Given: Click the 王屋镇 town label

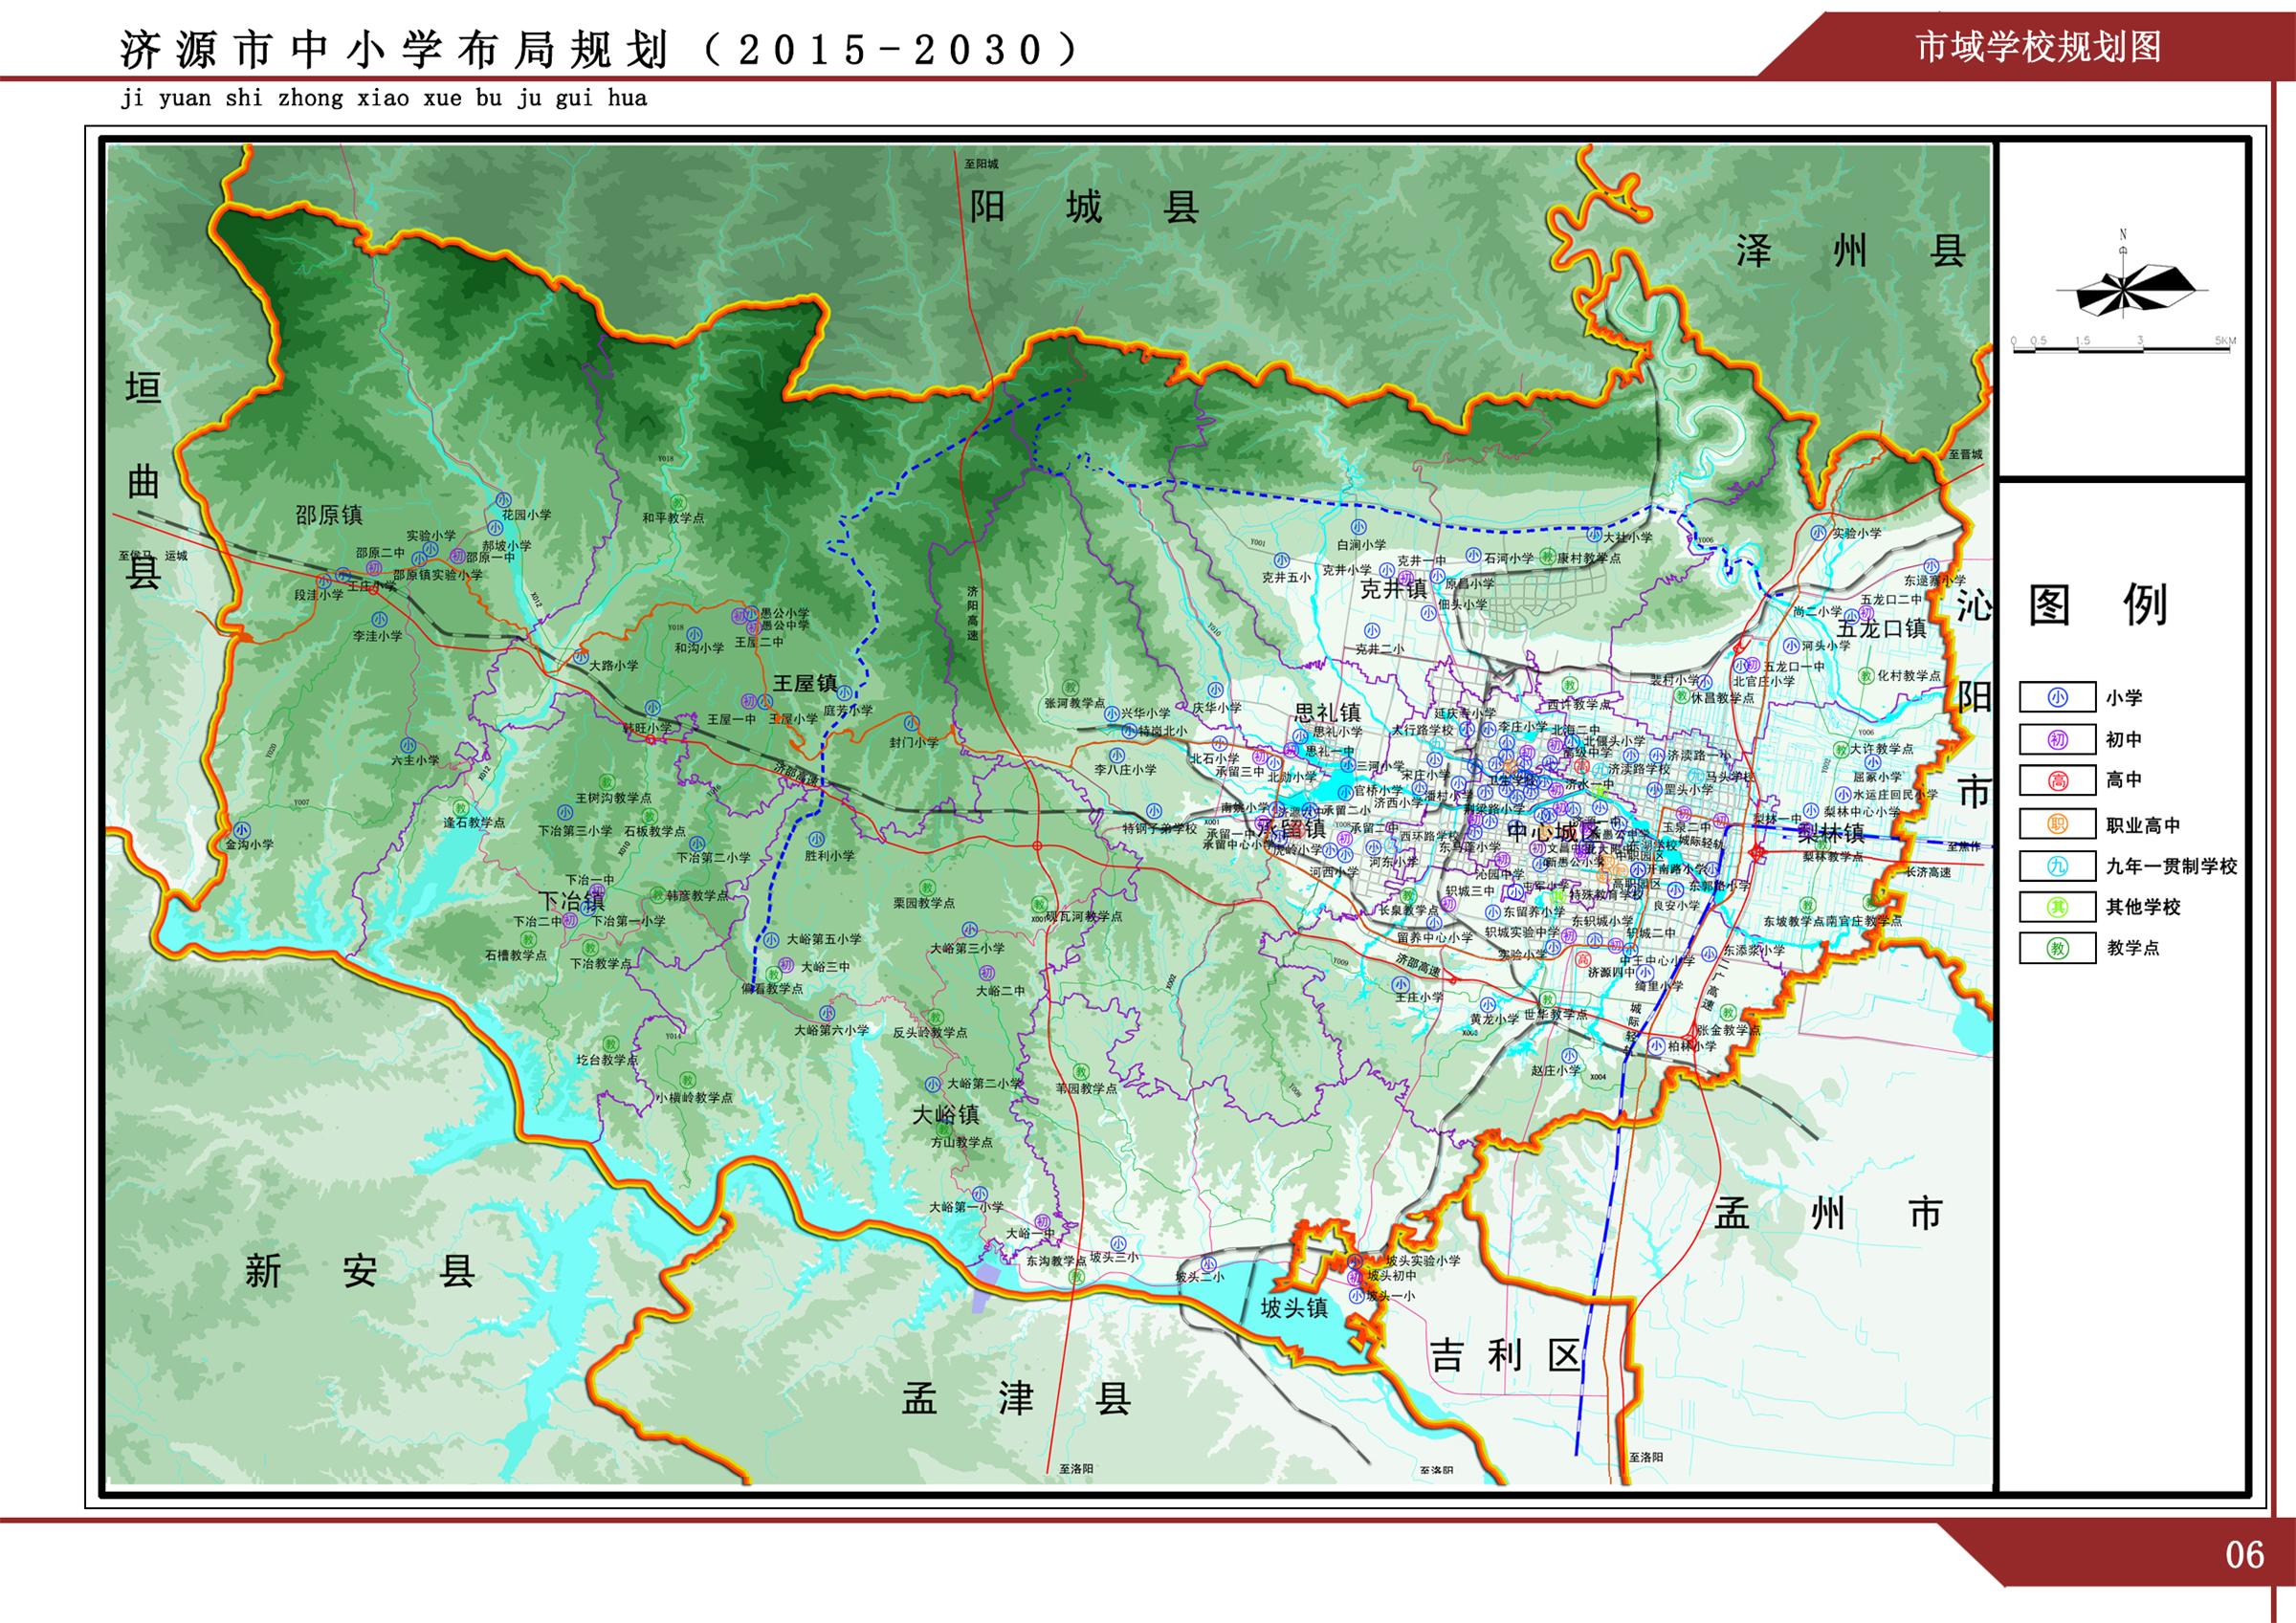Looking at the screenshot, I should pyautogui.click(x=805, y=684).
